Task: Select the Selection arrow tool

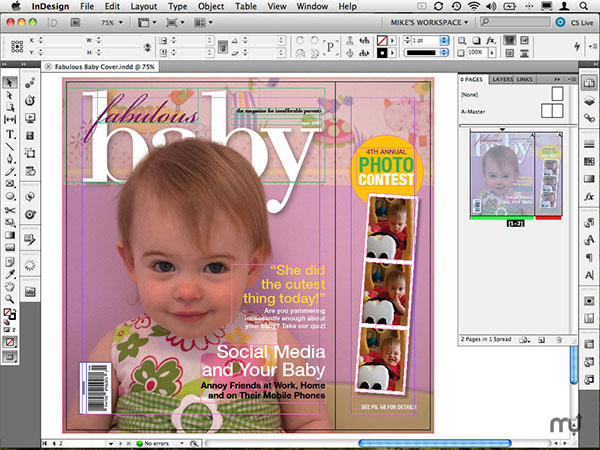Action: 11,82
